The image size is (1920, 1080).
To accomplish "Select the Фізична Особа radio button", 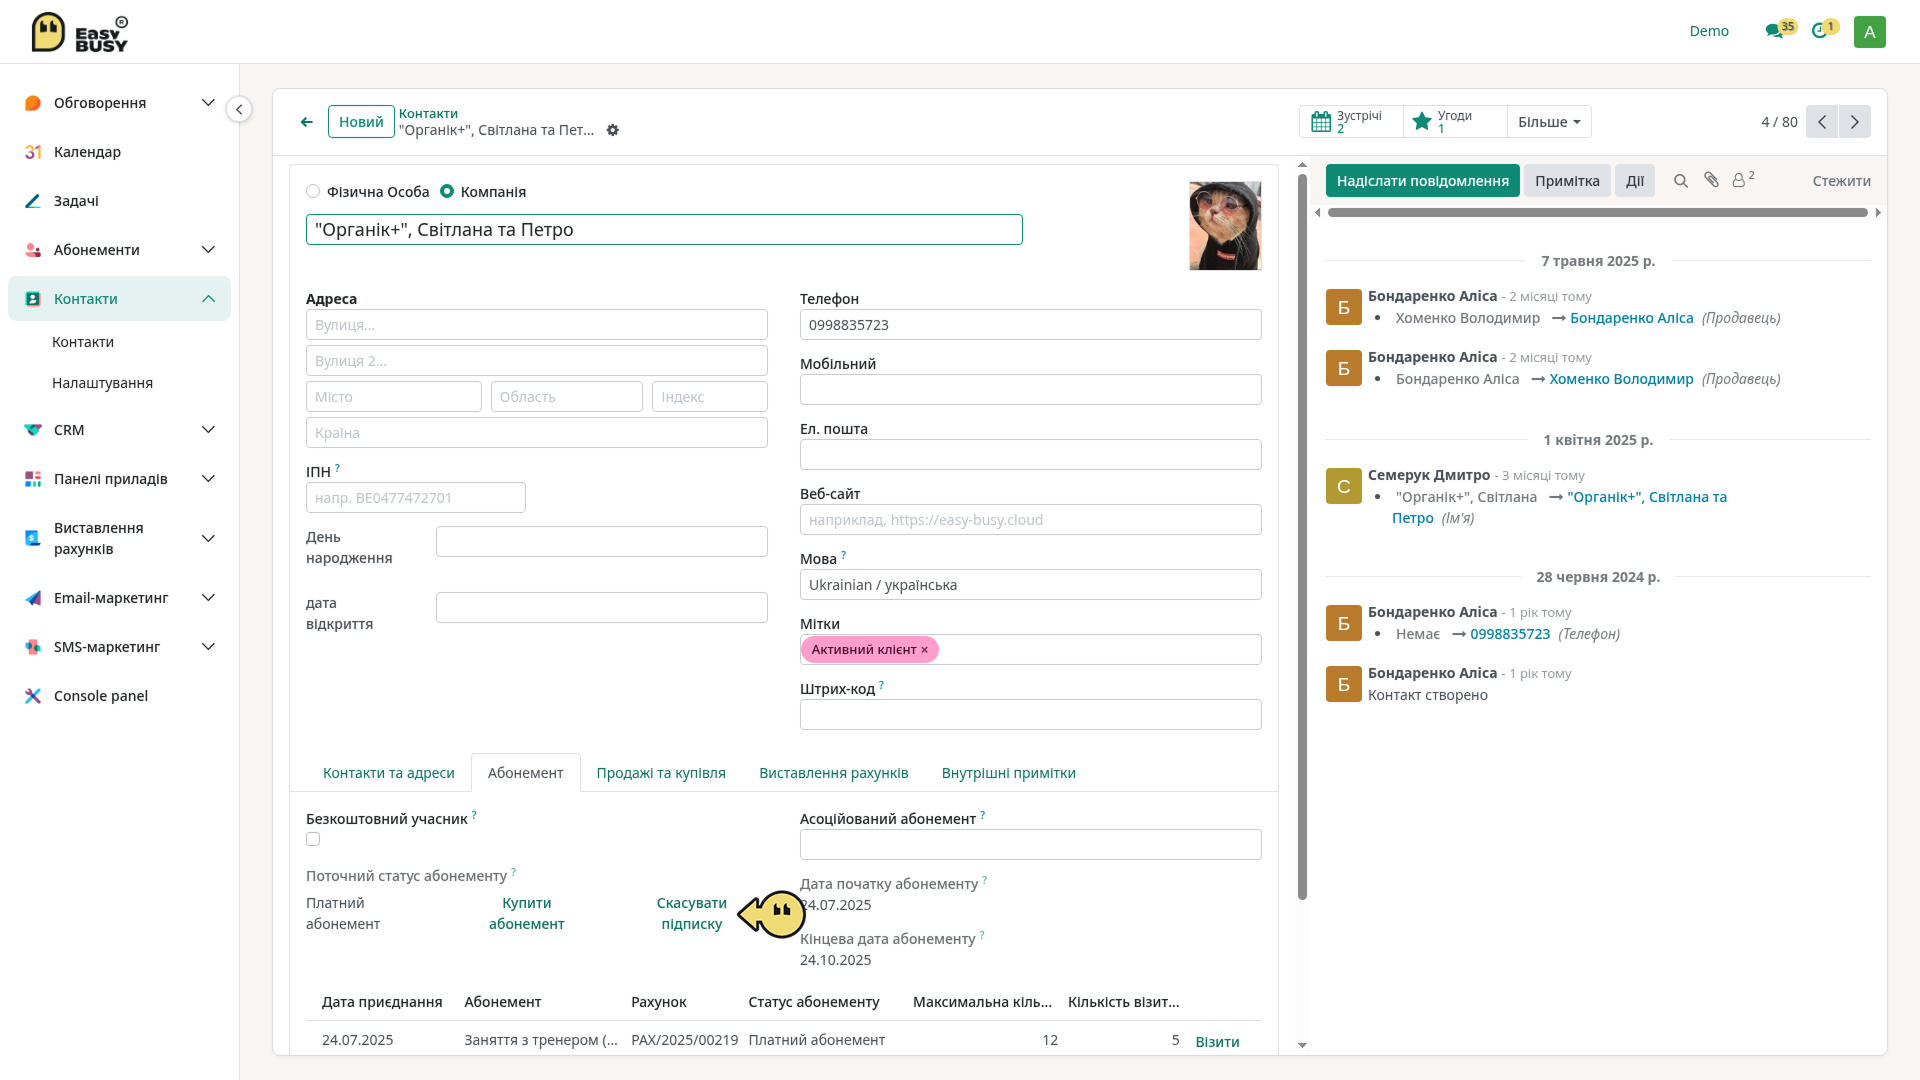I will click(x=313, y=191).
